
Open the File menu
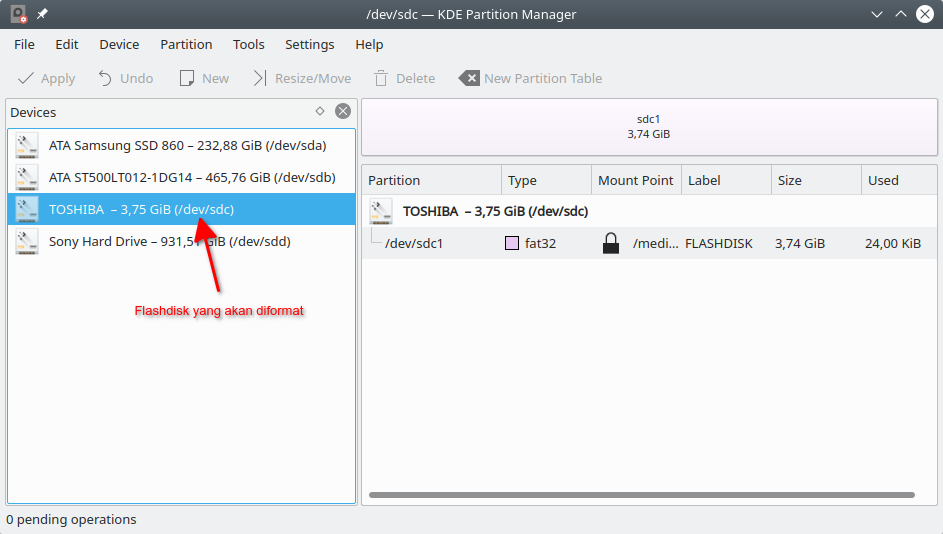pos(24,44)
